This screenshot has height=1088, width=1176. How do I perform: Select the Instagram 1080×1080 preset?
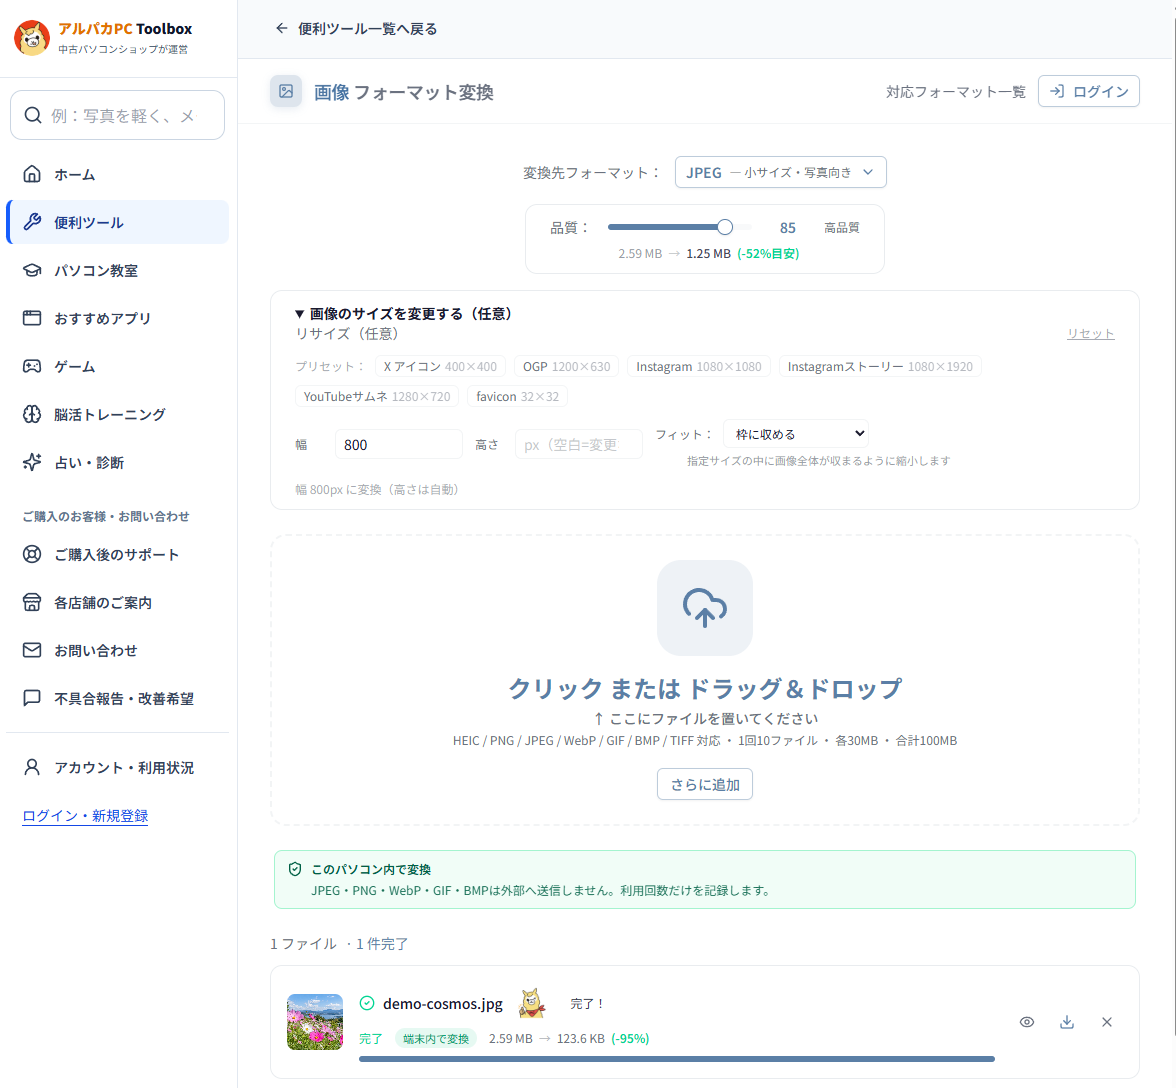(698, 367)
